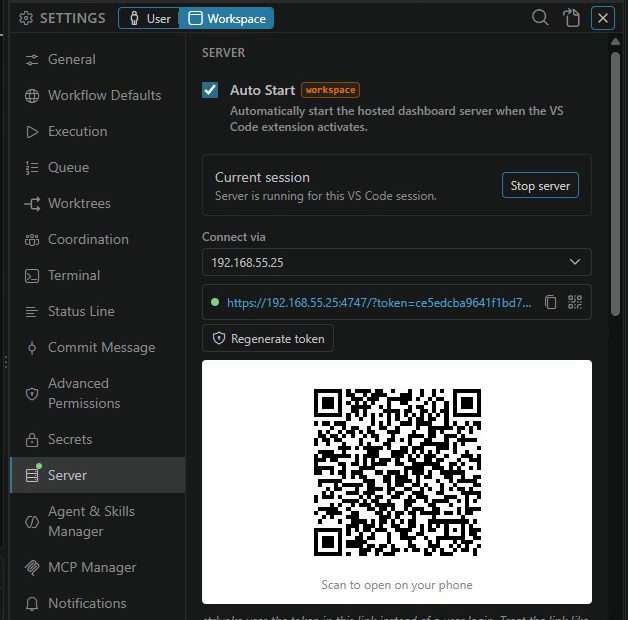628x620 pixels.
Task: Click the MCP Manager icon
Action: 32,568
